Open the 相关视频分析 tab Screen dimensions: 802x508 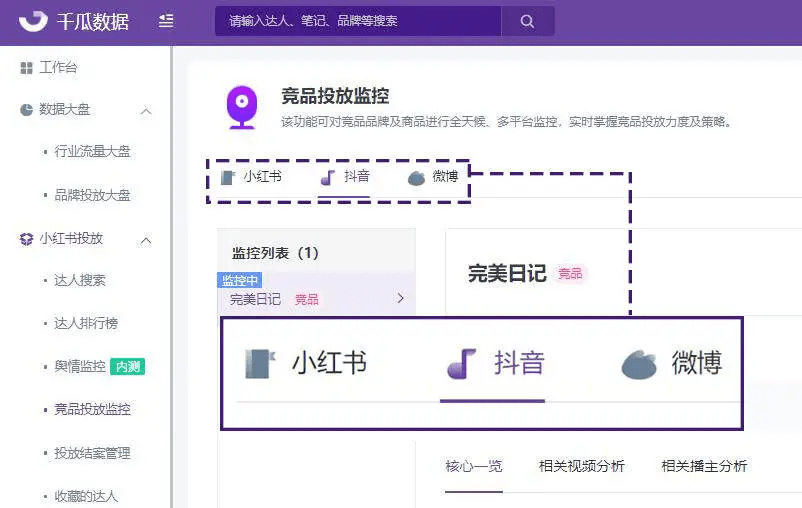pos(582,466)
